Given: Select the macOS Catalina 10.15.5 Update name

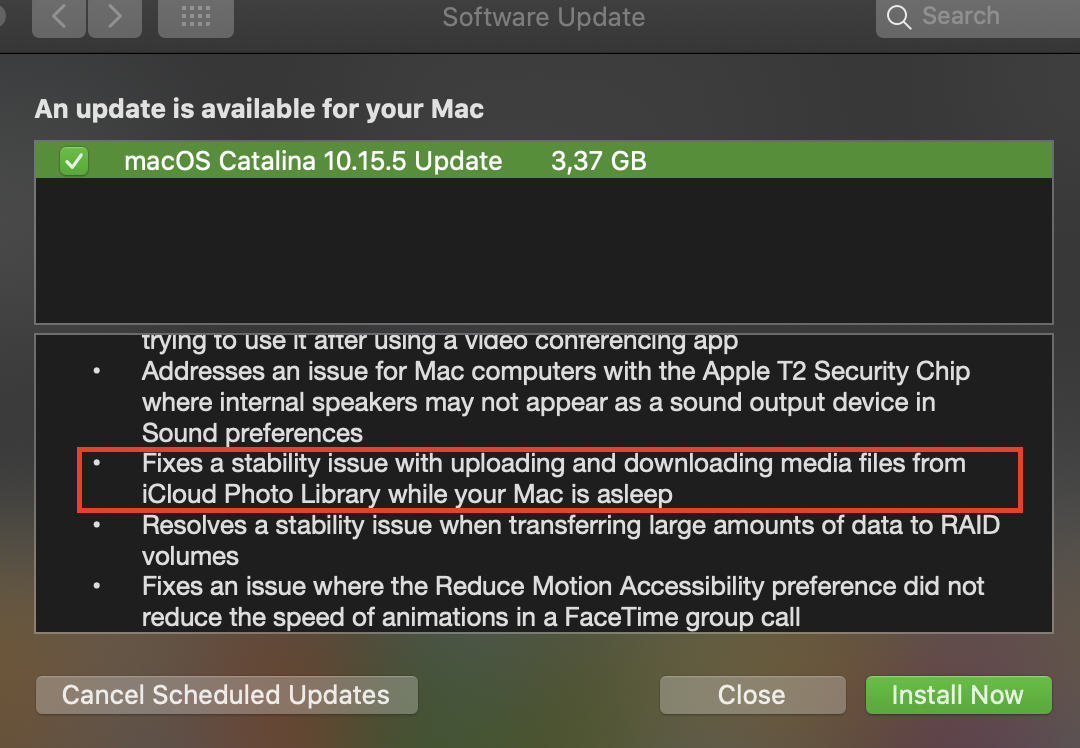Looking at the screenshot, I should tap(313, 160).
